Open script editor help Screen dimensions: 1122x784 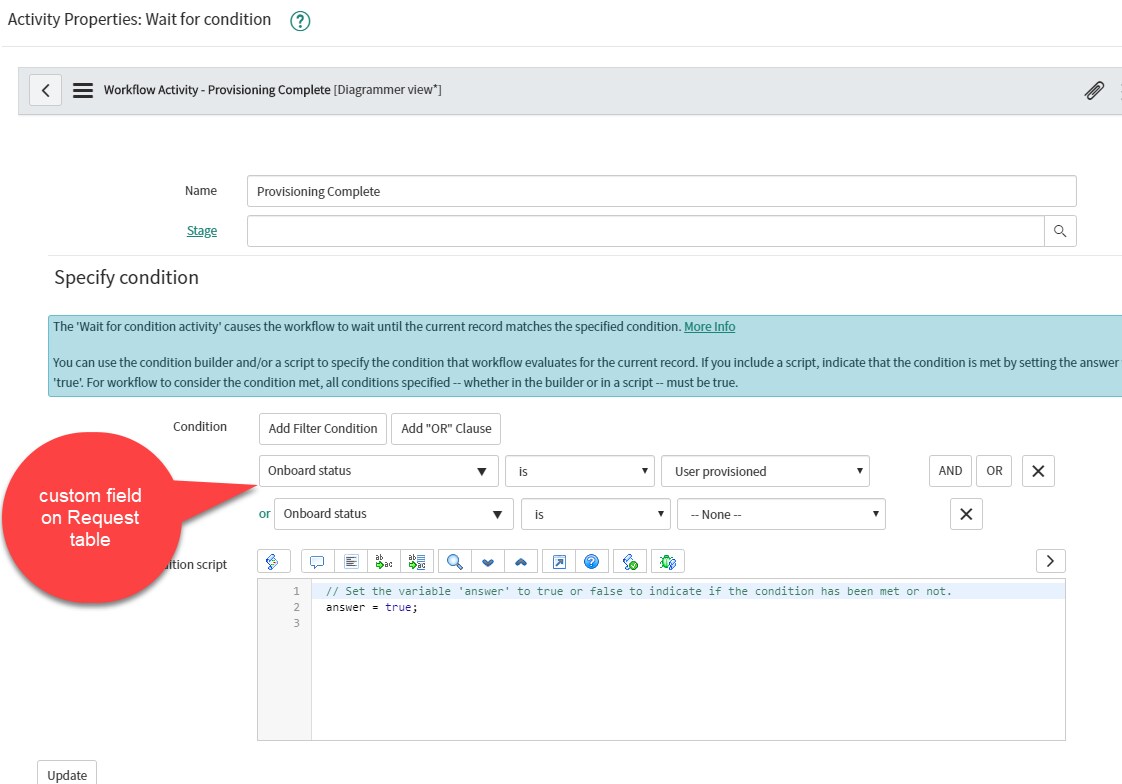(592, 561)
